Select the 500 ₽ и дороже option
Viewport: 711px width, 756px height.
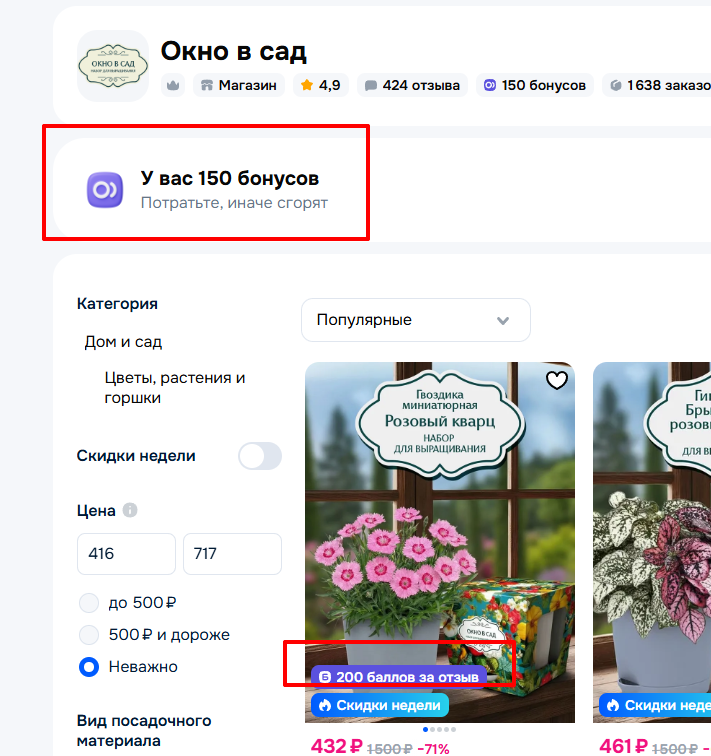click(90, 635)
